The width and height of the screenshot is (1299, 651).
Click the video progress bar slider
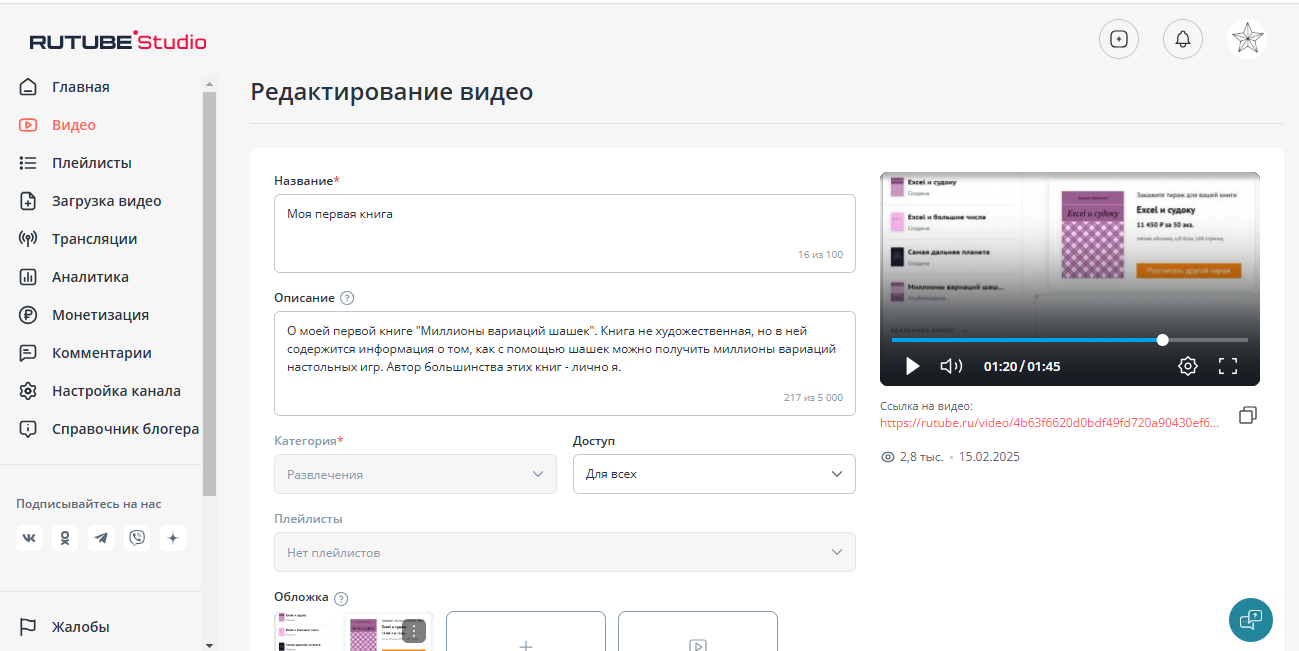(x=1162, y=340)
